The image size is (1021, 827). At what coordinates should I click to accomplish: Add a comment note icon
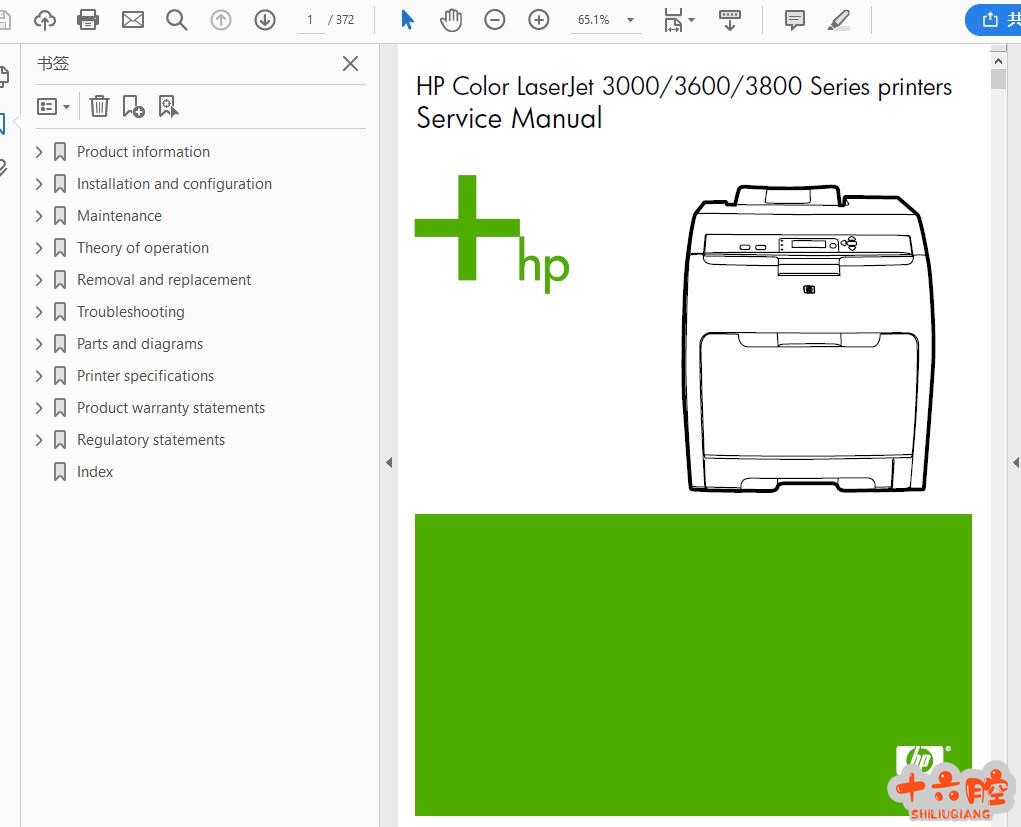795,20
